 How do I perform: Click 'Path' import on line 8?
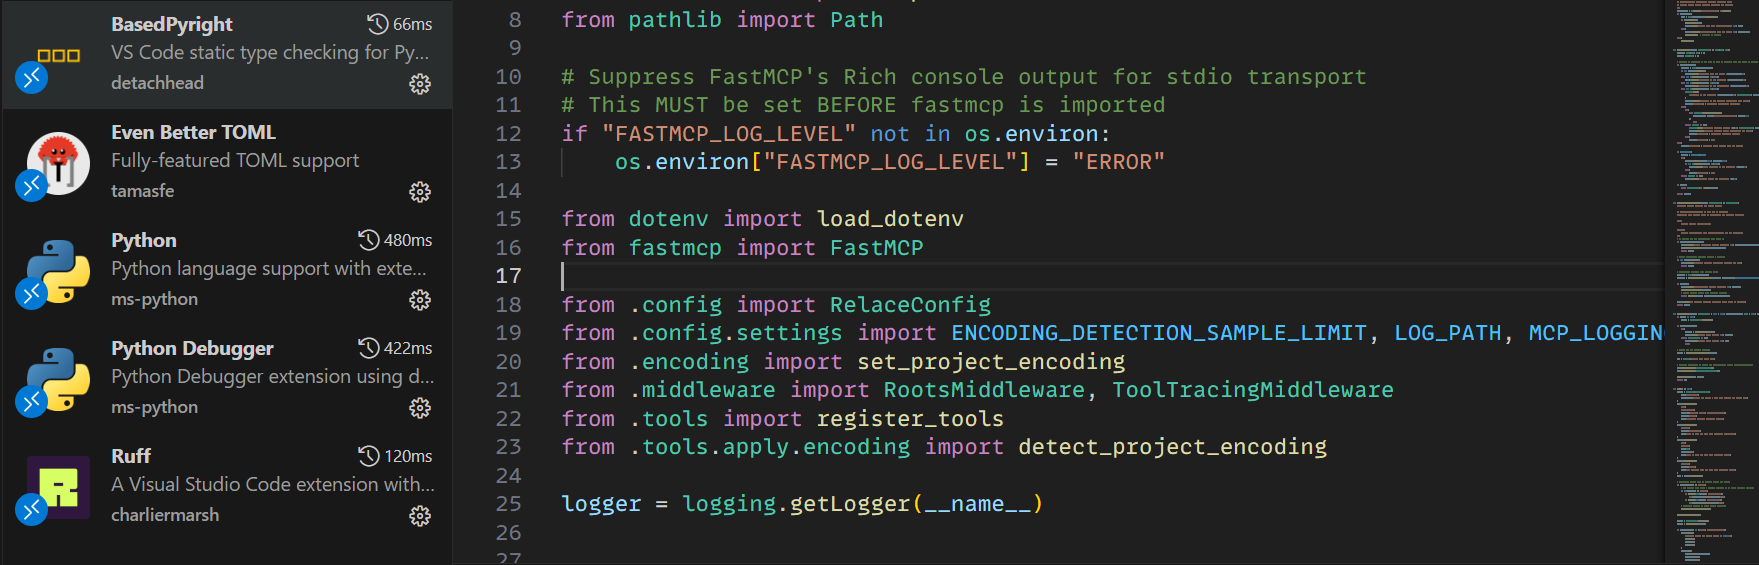click(x=857, y=20)
